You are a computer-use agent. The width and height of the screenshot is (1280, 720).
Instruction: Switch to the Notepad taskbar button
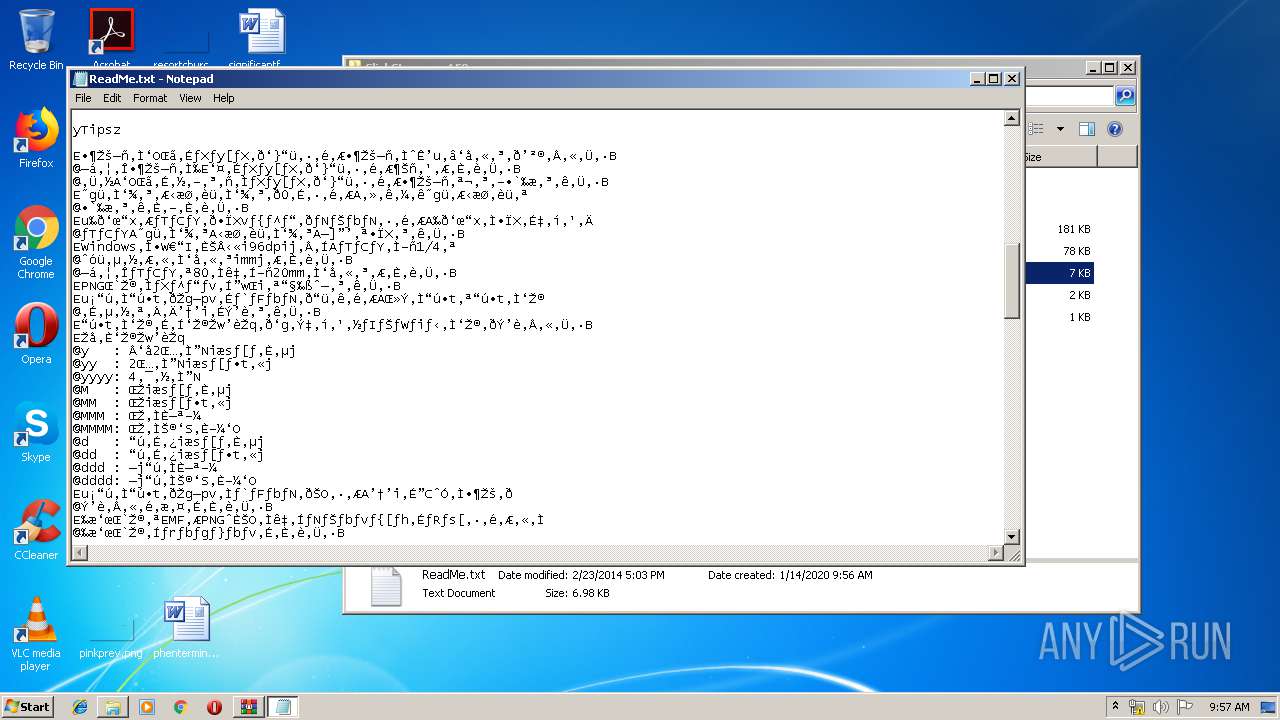point(282,707)
